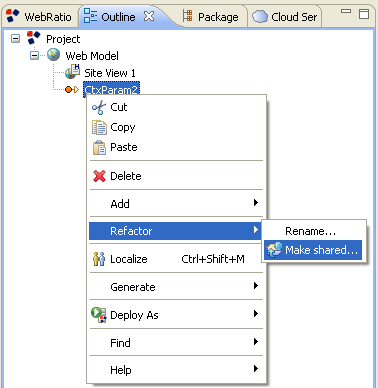
Task: Switch to the Package tab
Action: [212, 16]
